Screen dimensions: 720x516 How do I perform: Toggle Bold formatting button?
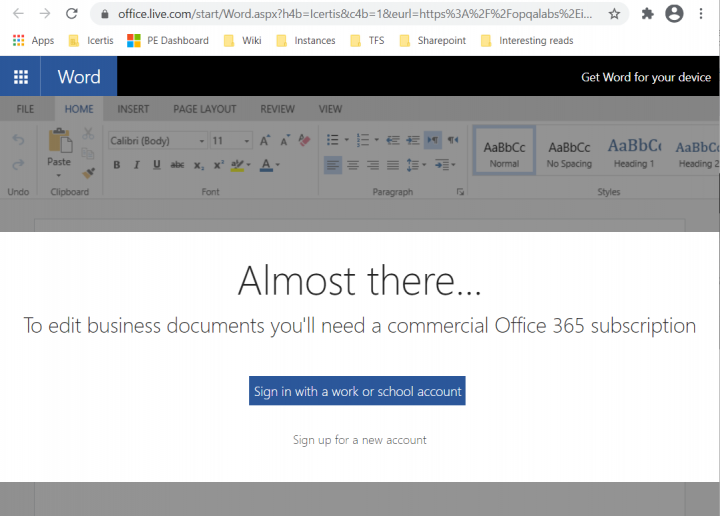click(x=117, y=165)
